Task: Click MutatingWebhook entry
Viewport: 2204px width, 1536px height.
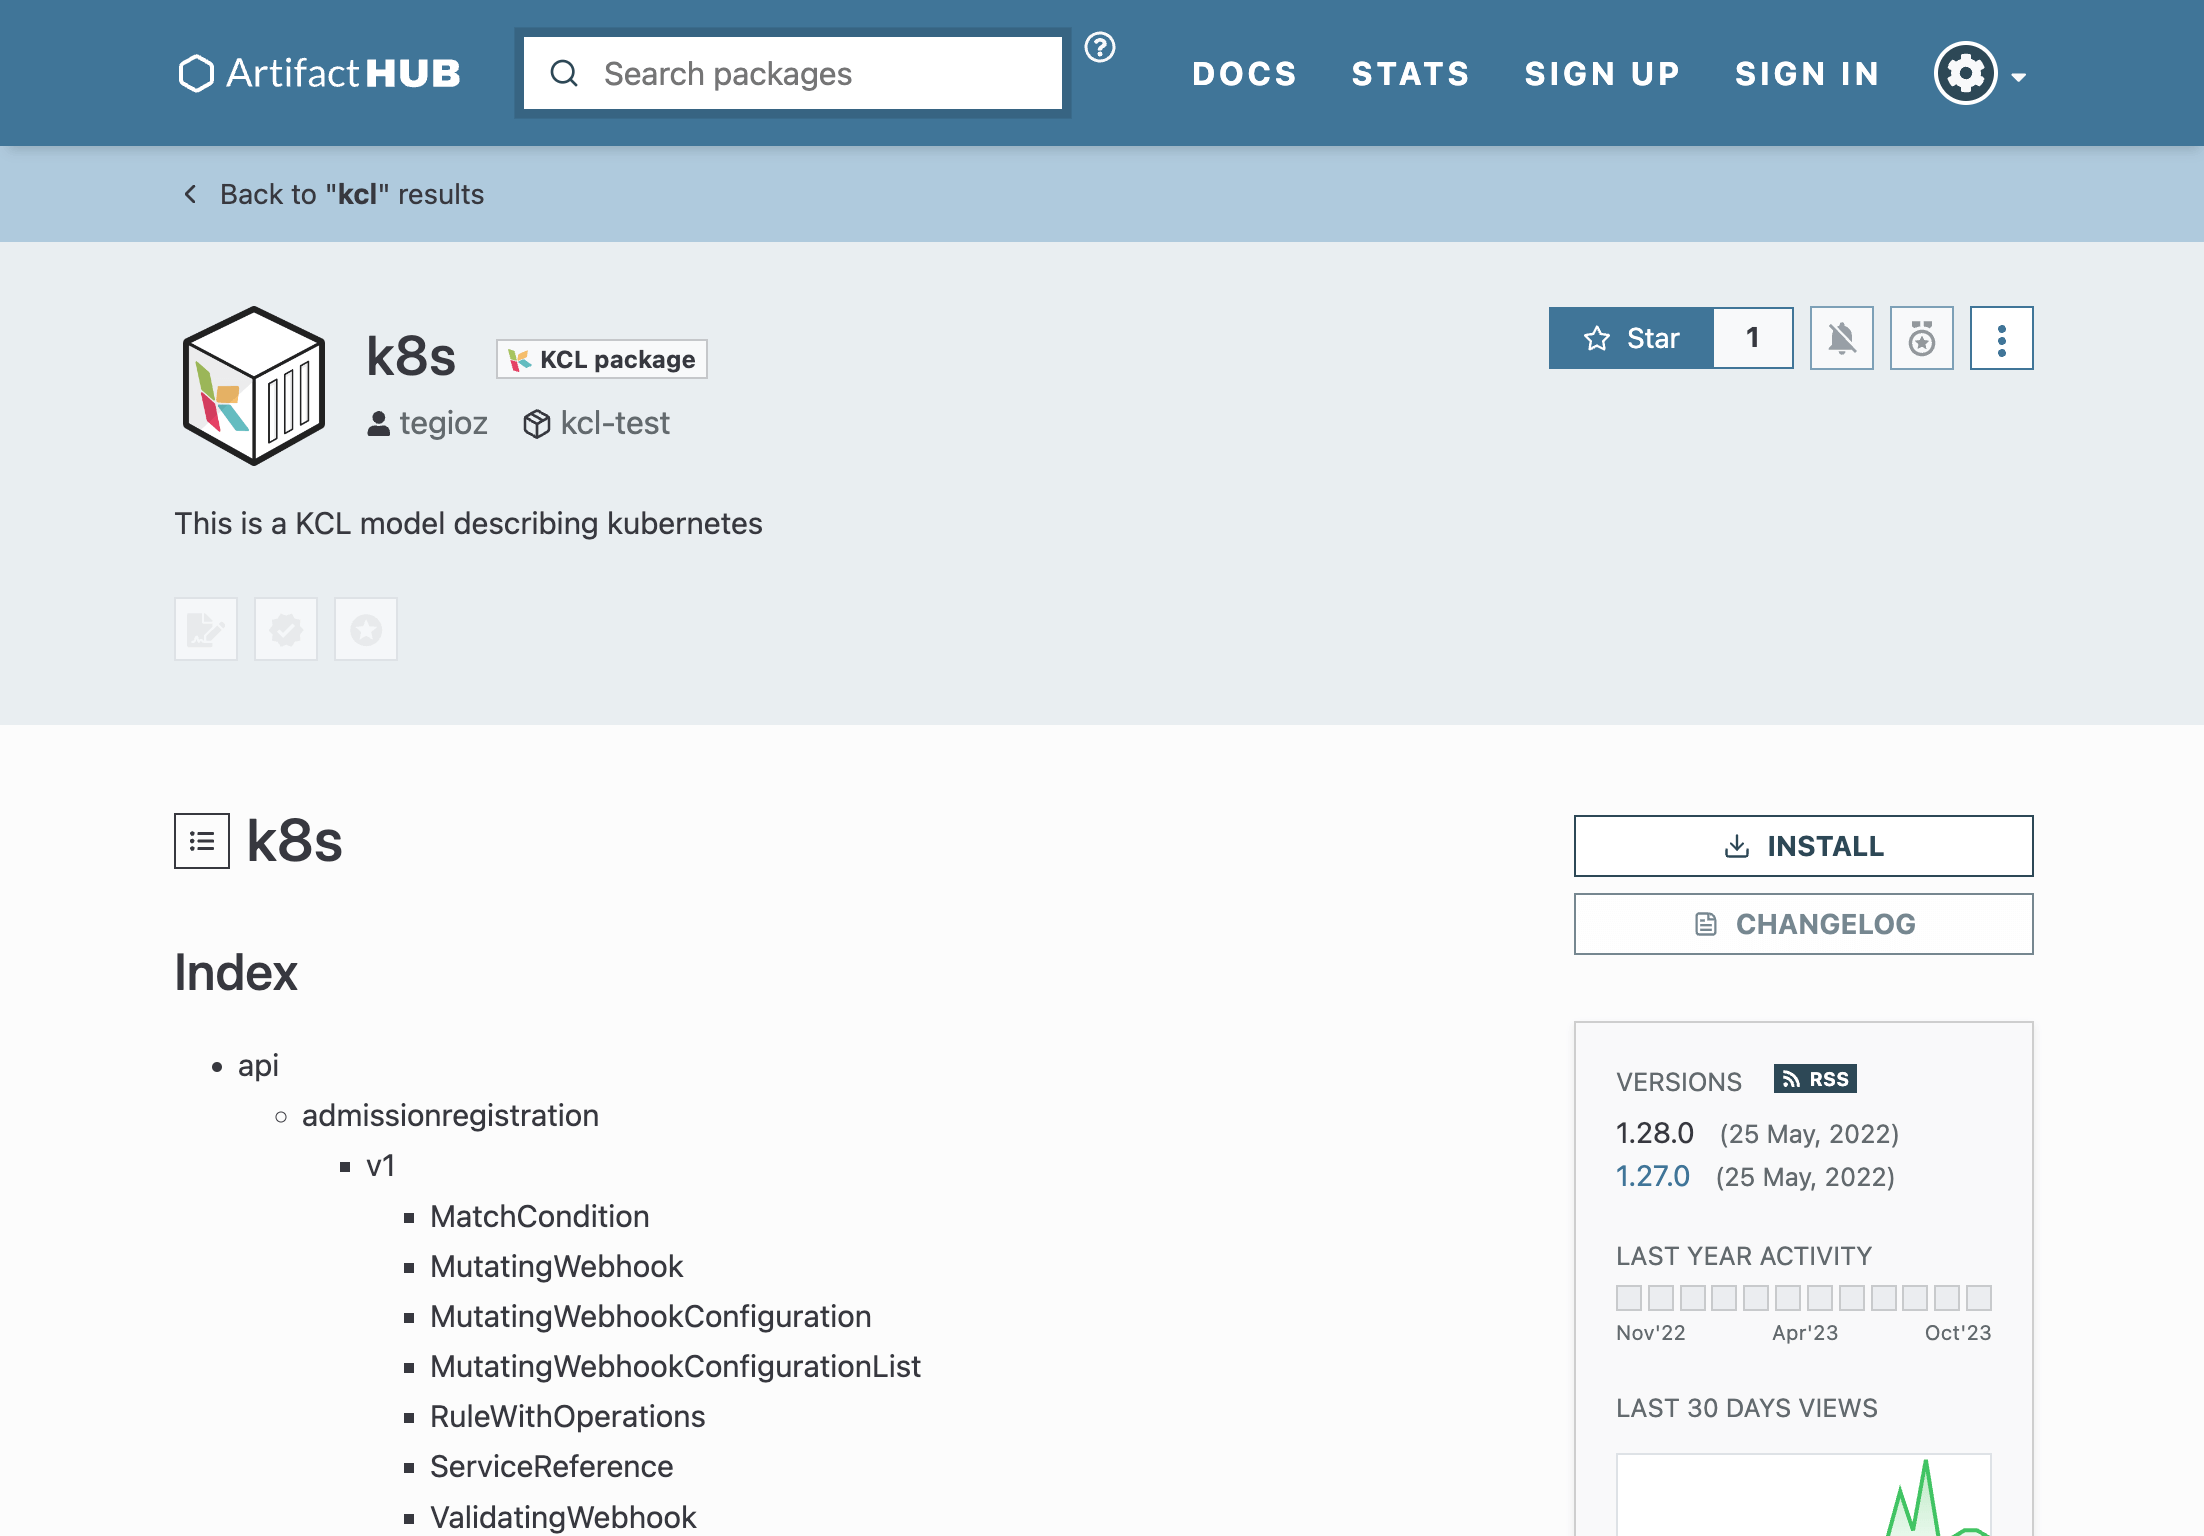Action: pos(557,1266)
